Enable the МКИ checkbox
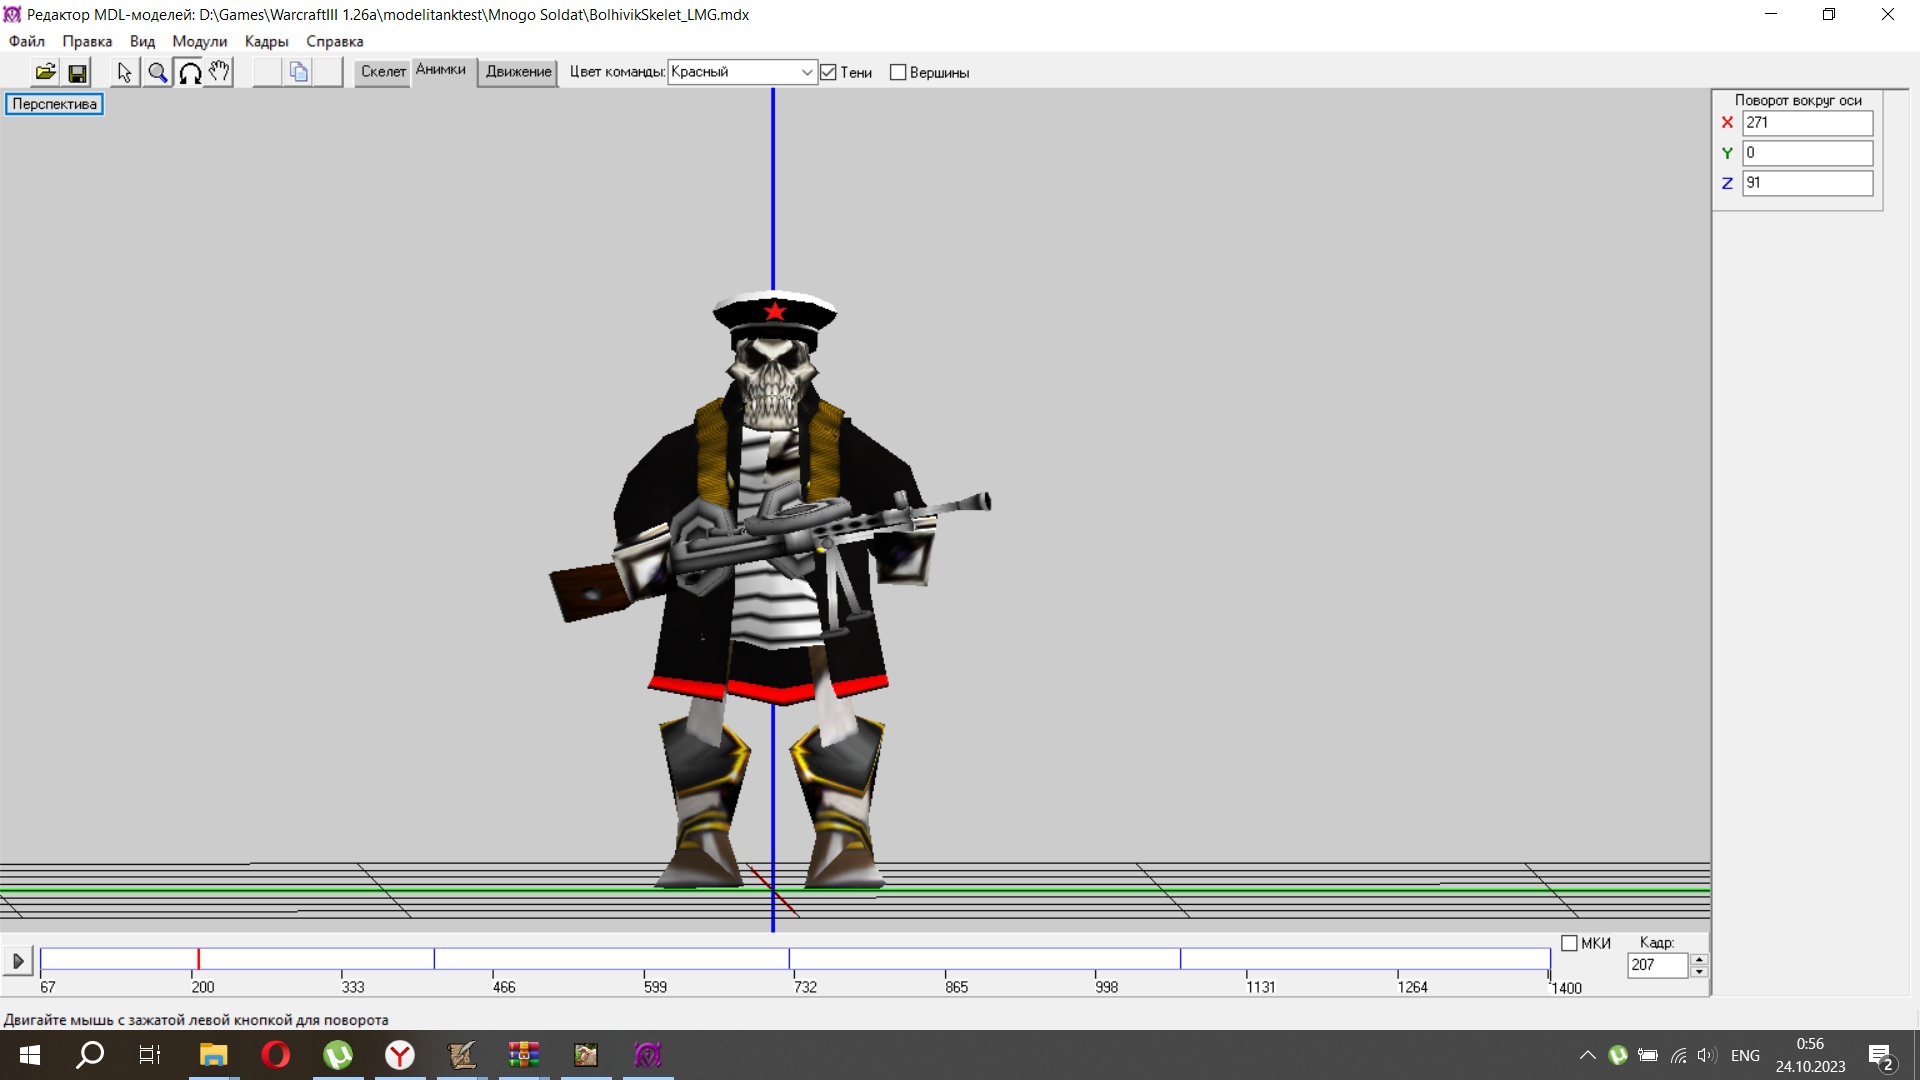The height and width of the screenshot is (1080, 1920). [x=1569, y=943]
